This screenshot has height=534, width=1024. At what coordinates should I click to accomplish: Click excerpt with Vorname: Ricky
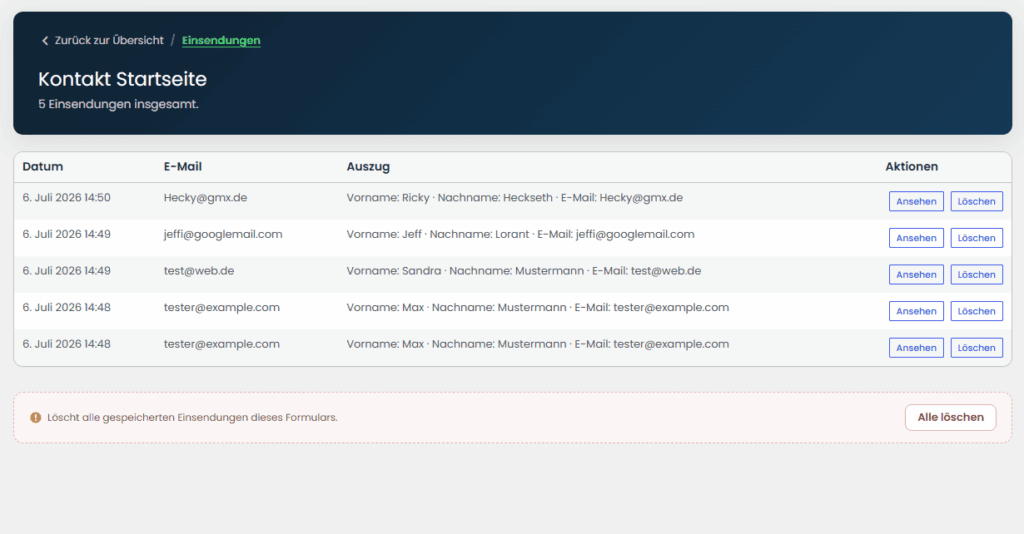(x=514, y=198)
